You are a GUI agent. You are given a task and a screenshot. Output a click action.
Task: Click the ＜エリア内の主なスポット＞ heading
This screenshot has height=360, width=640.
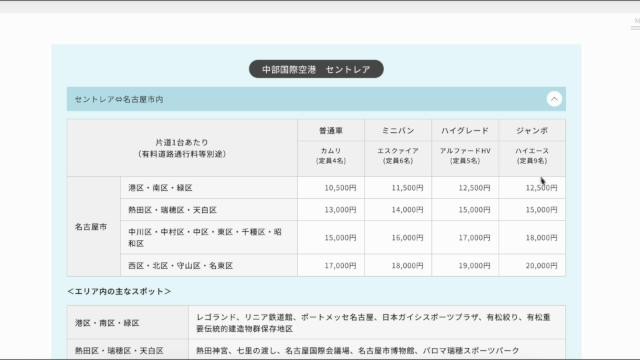pos(119,291)
